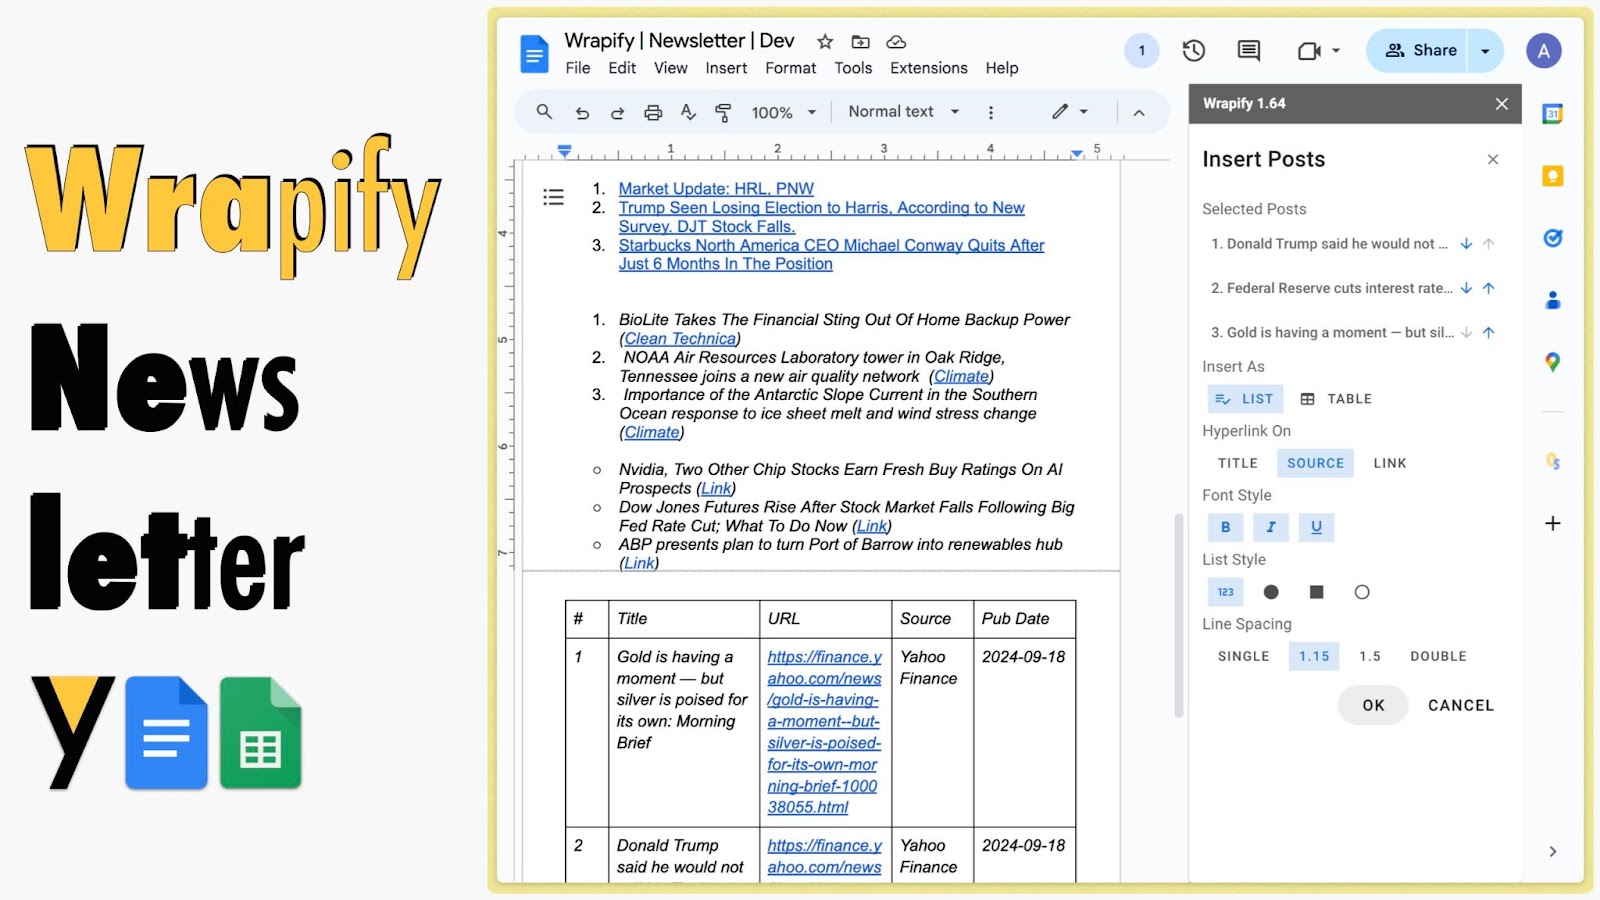The width and height of the screenshot is (1600, 900).
Task: Select LIST insert format
Action: click(1245, 399)
